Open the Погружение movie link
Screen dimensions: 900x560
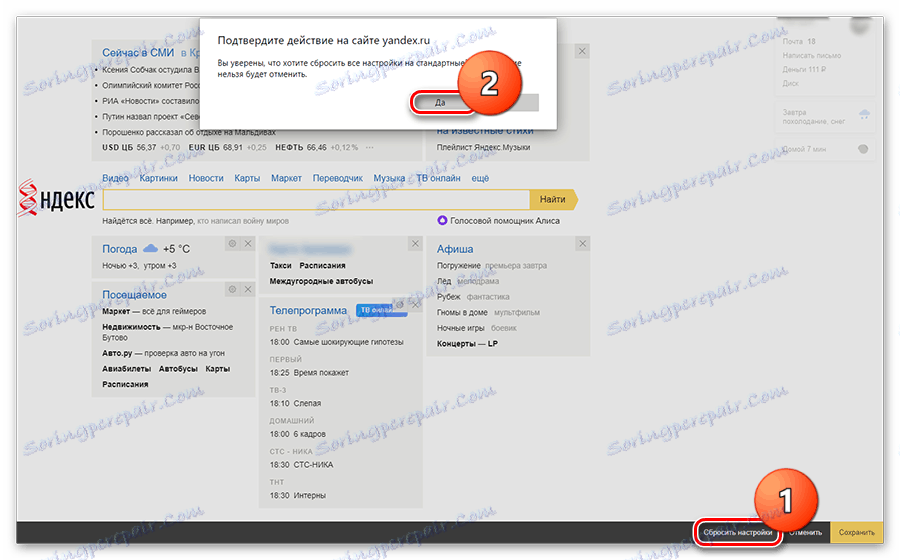coord(459,265)
